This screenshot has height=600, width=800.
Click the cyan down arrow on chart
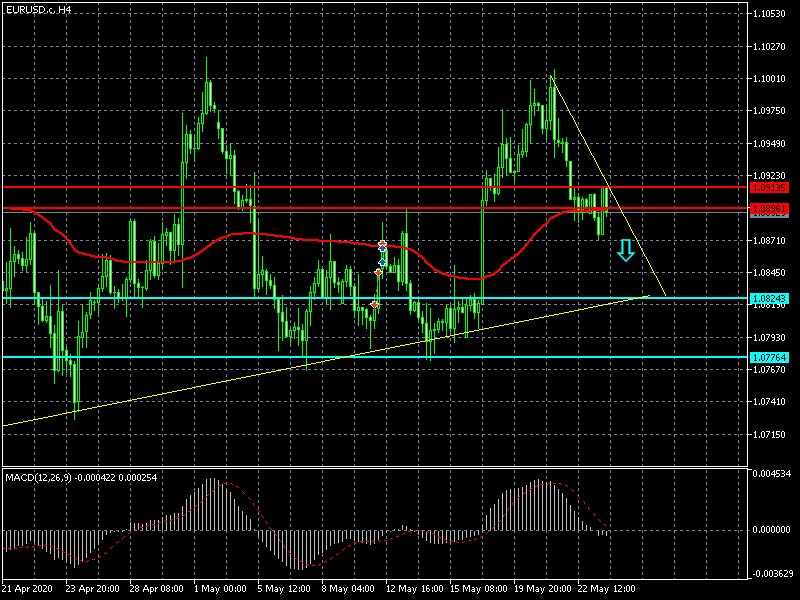pyautogui.click(x=626, y=250)
